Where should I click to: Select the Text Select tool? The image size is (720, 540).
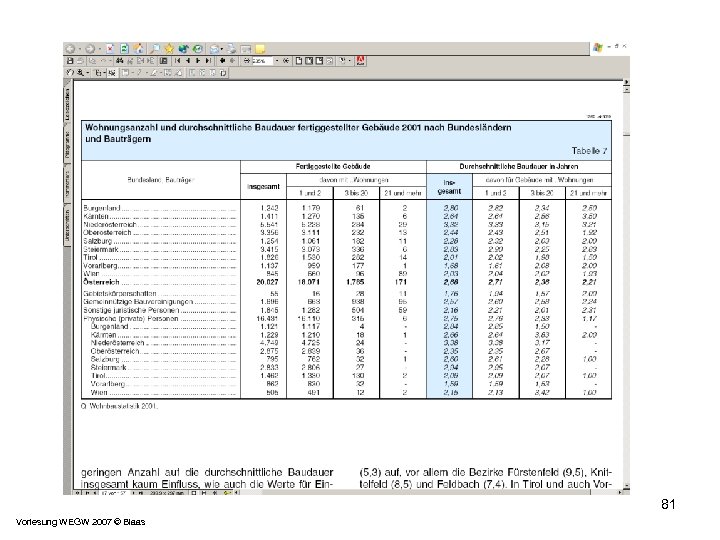pyautogui.click(x=98, y=73)
